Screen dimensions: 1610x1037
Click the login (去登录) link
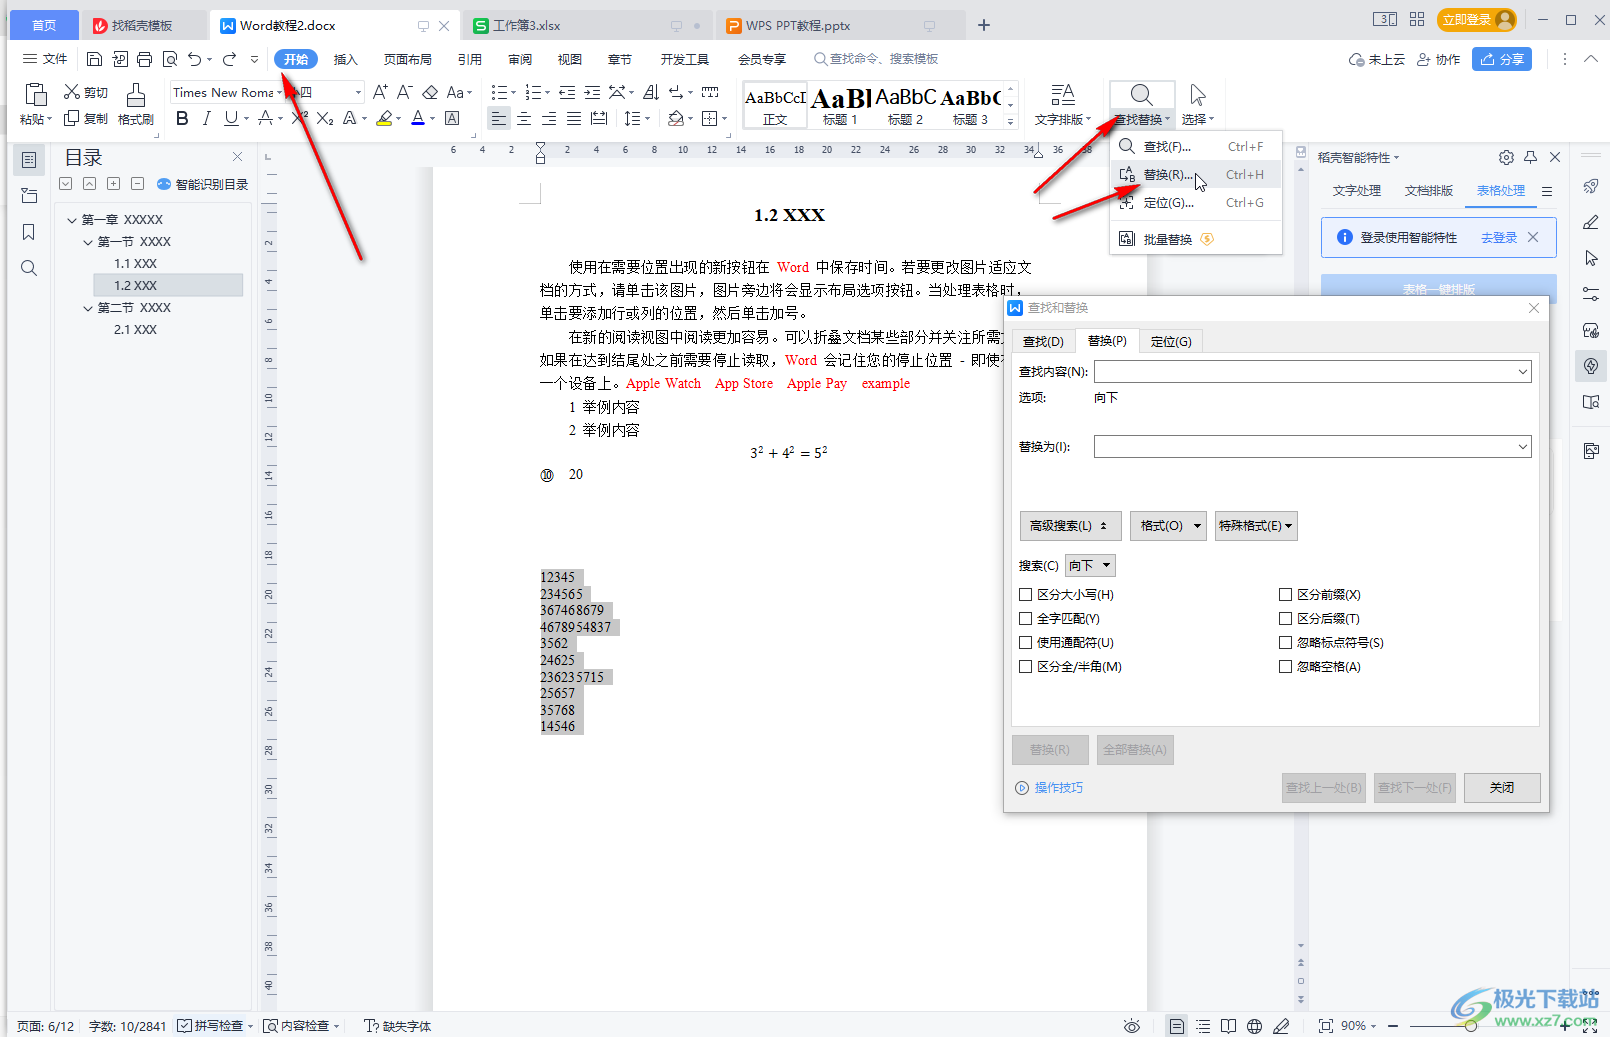(x=1499, y=237)
